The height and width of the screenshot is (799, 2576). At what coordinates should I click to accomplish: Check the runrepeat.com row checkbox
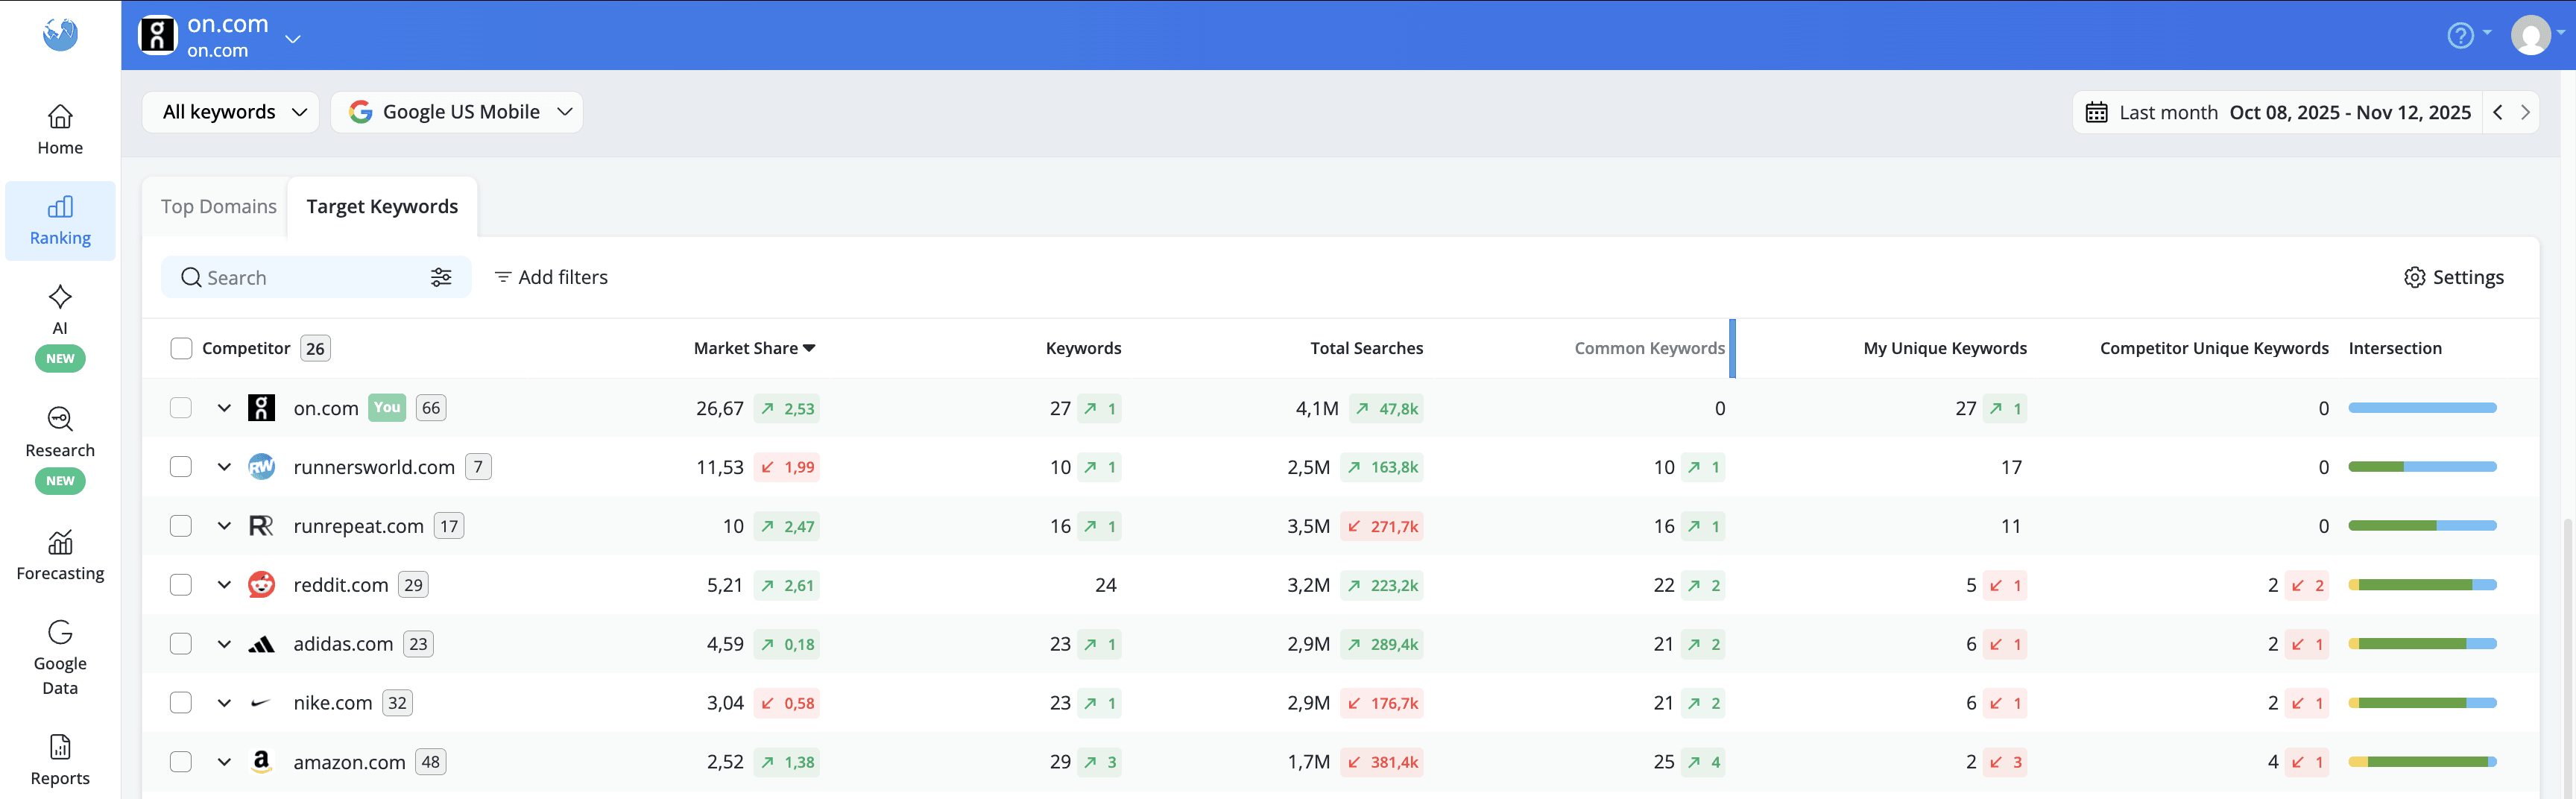click(x=181, y=525)
